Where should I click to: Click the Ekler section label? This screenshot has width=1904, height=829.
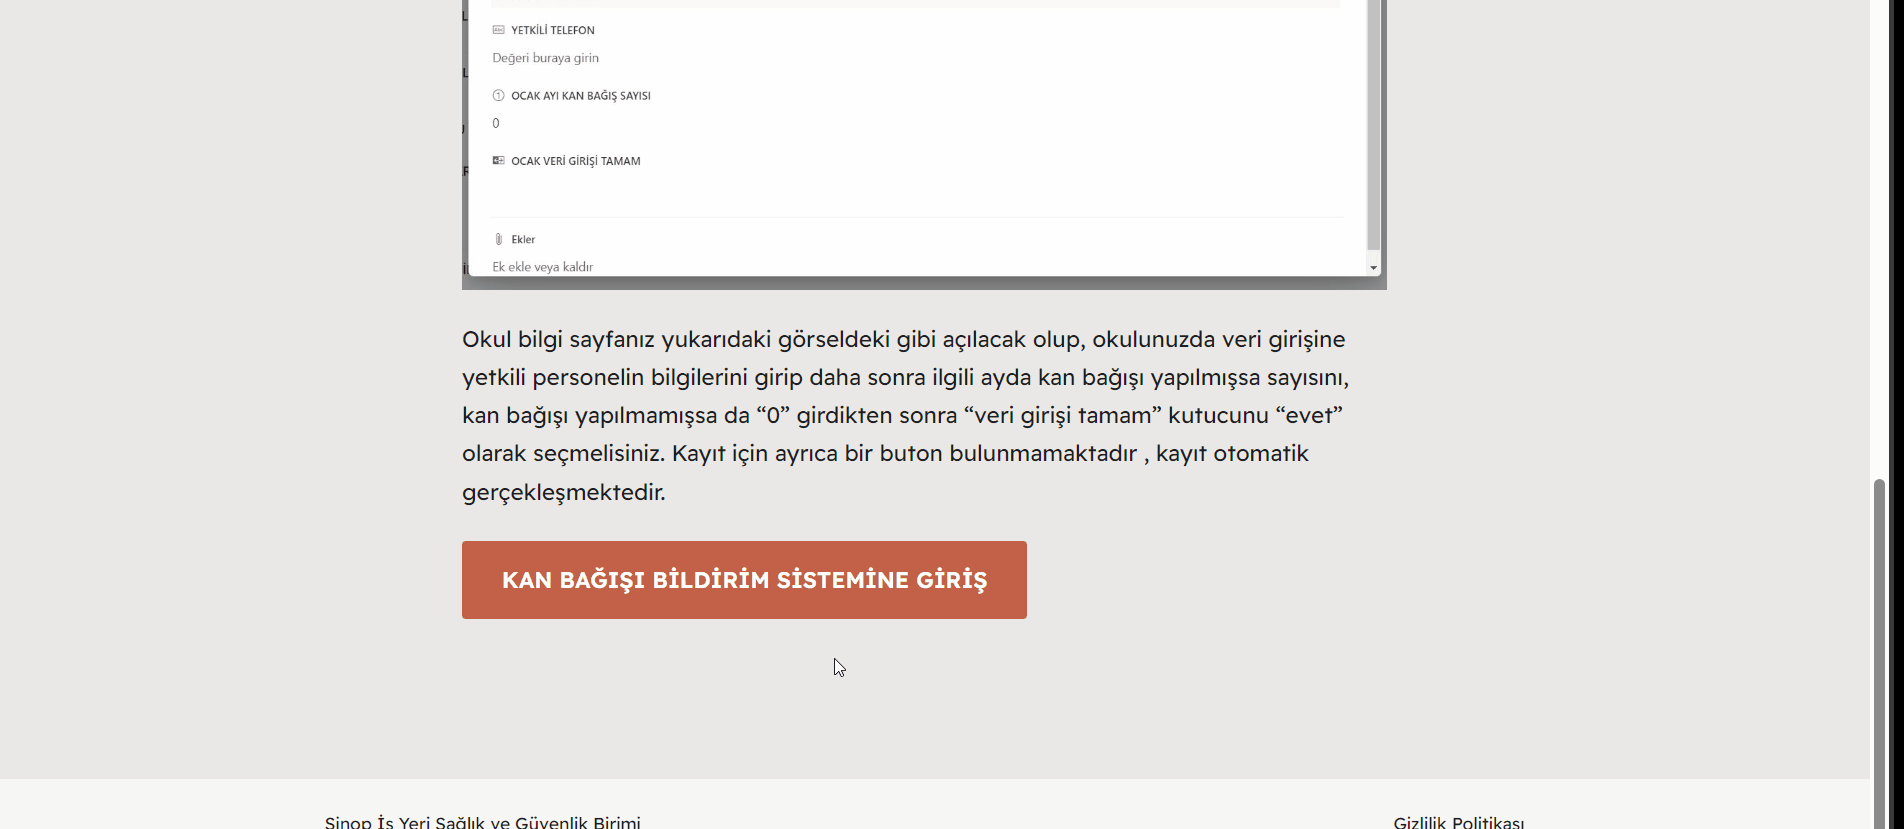pos(523,240)
